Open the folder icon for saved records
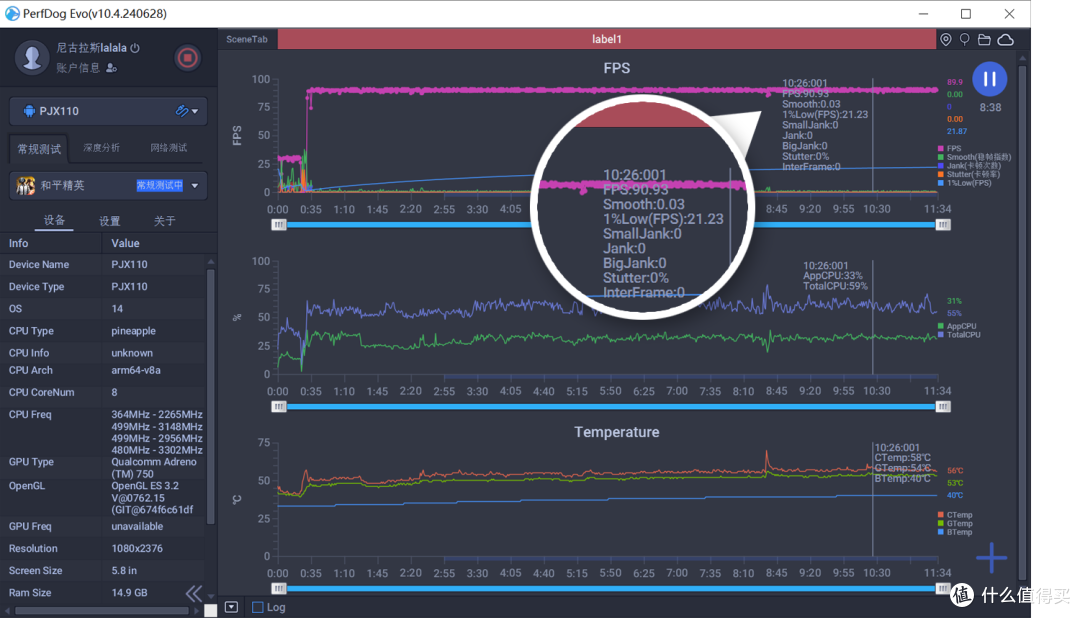Image resolution: width=1080 pixels, height=618 pixels. click(x=984, y=39)
